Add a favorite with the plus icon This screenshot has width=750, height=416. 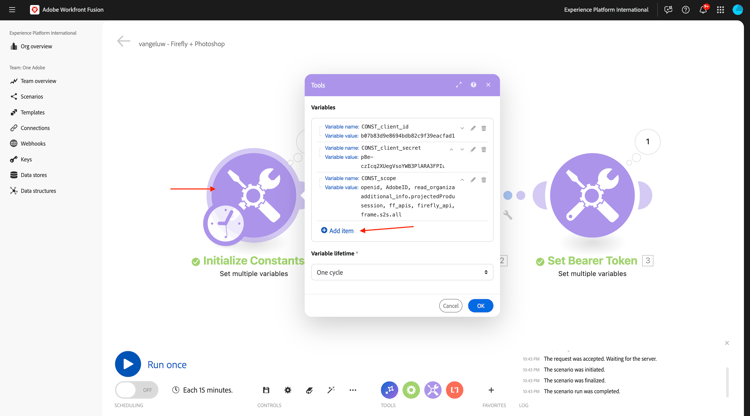click(x=491, y=390)
